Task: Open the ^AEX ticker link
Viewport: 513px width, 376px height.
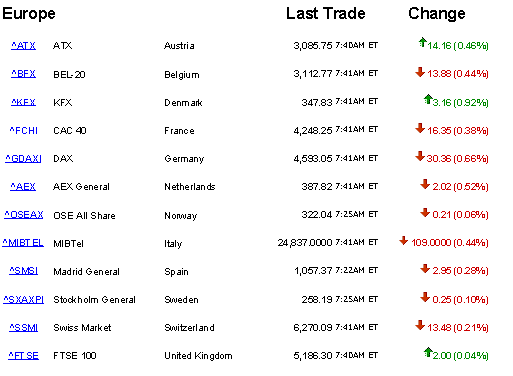Action: pyautogui.click(x=23, y=187)
